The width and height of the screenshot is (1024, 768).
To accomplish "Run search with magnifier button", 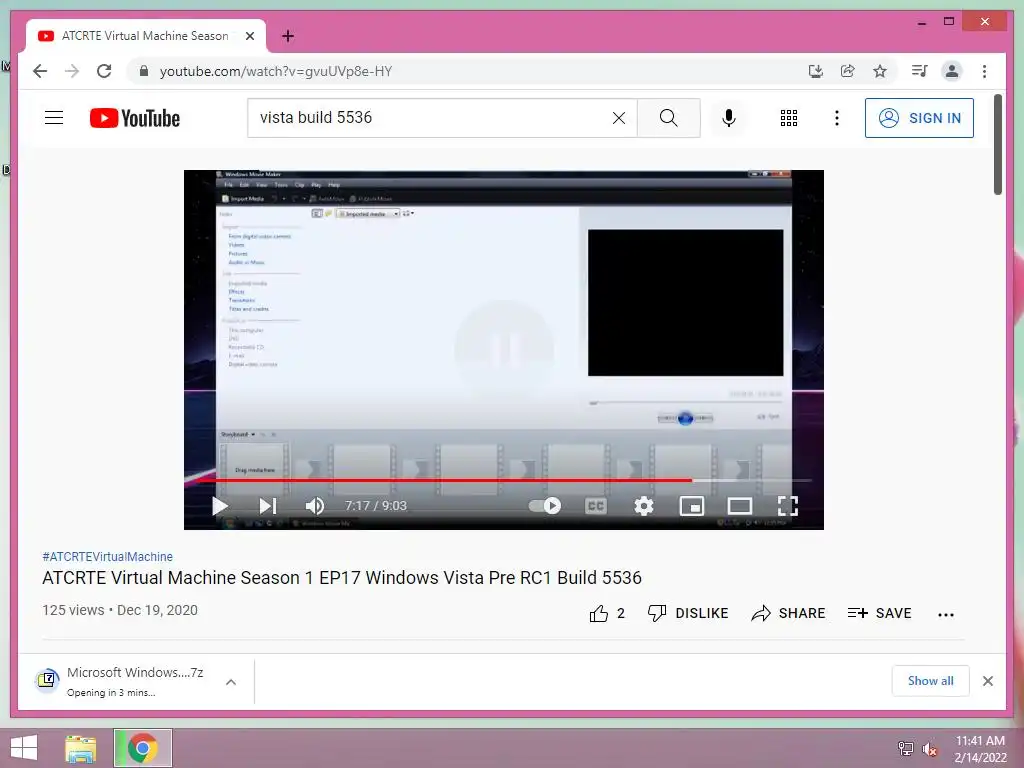I will pyautogui.click(x=668, y=118).
